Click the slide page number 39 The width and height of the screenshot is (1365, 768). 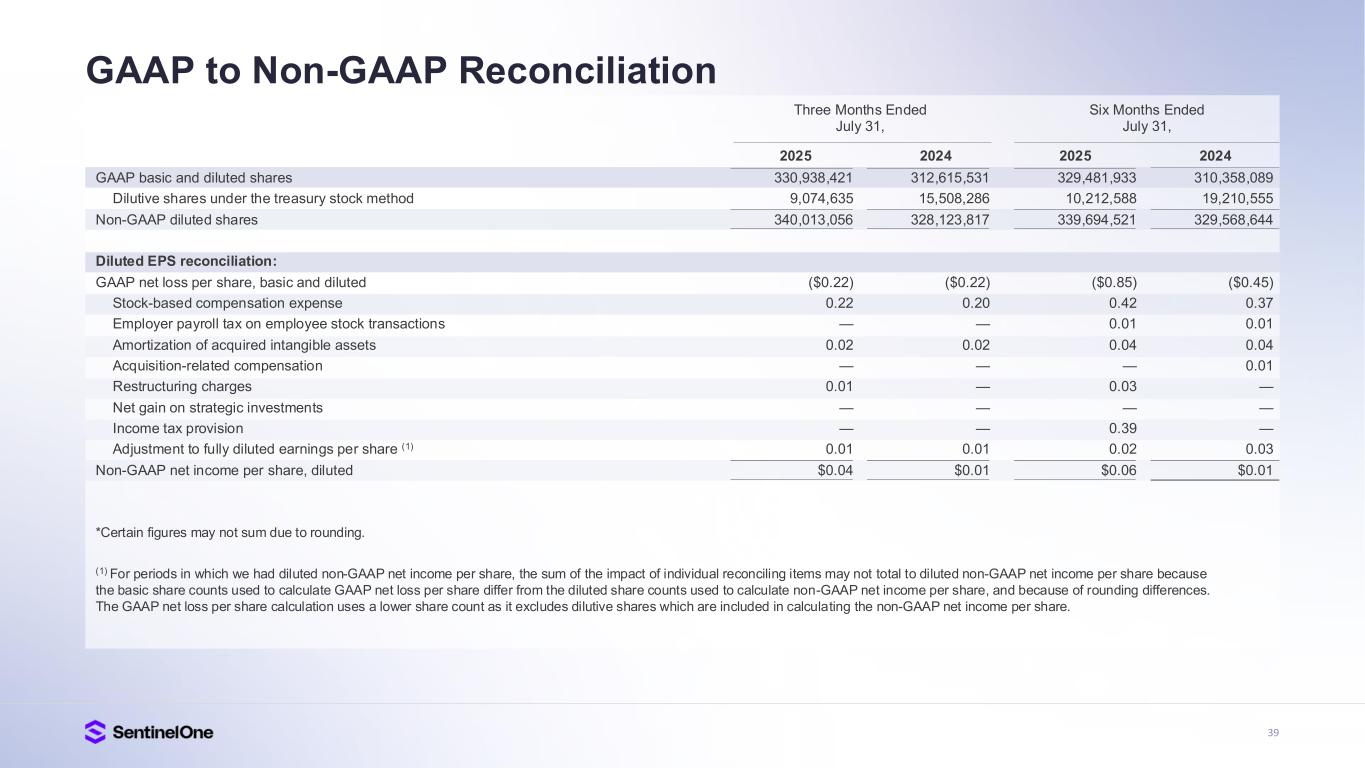(x=1272, y=733)
